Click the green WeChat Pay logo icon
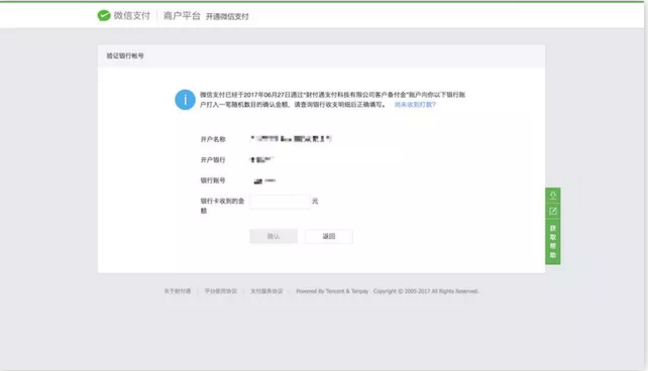This screenshot has height=371, width=648. tap(104, 16)
